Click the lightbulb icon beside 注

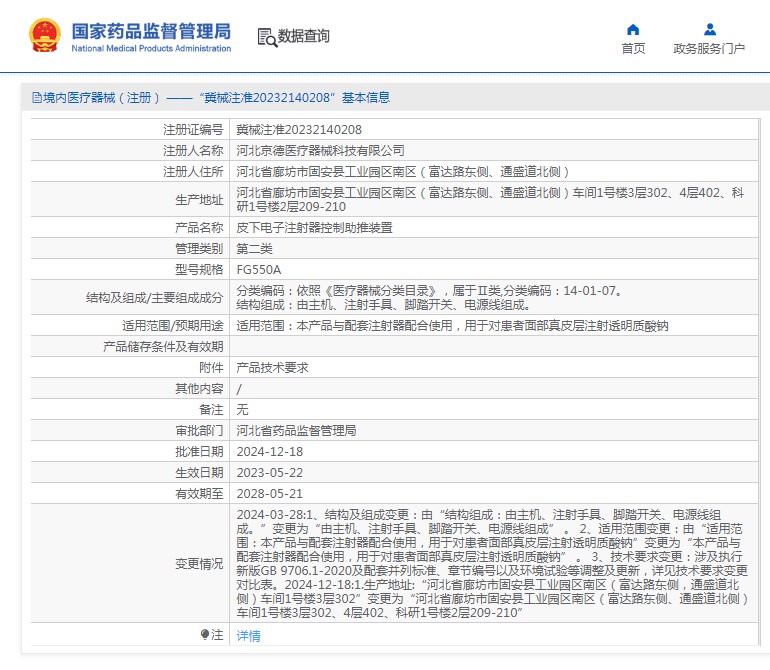(x=206, y=635)
